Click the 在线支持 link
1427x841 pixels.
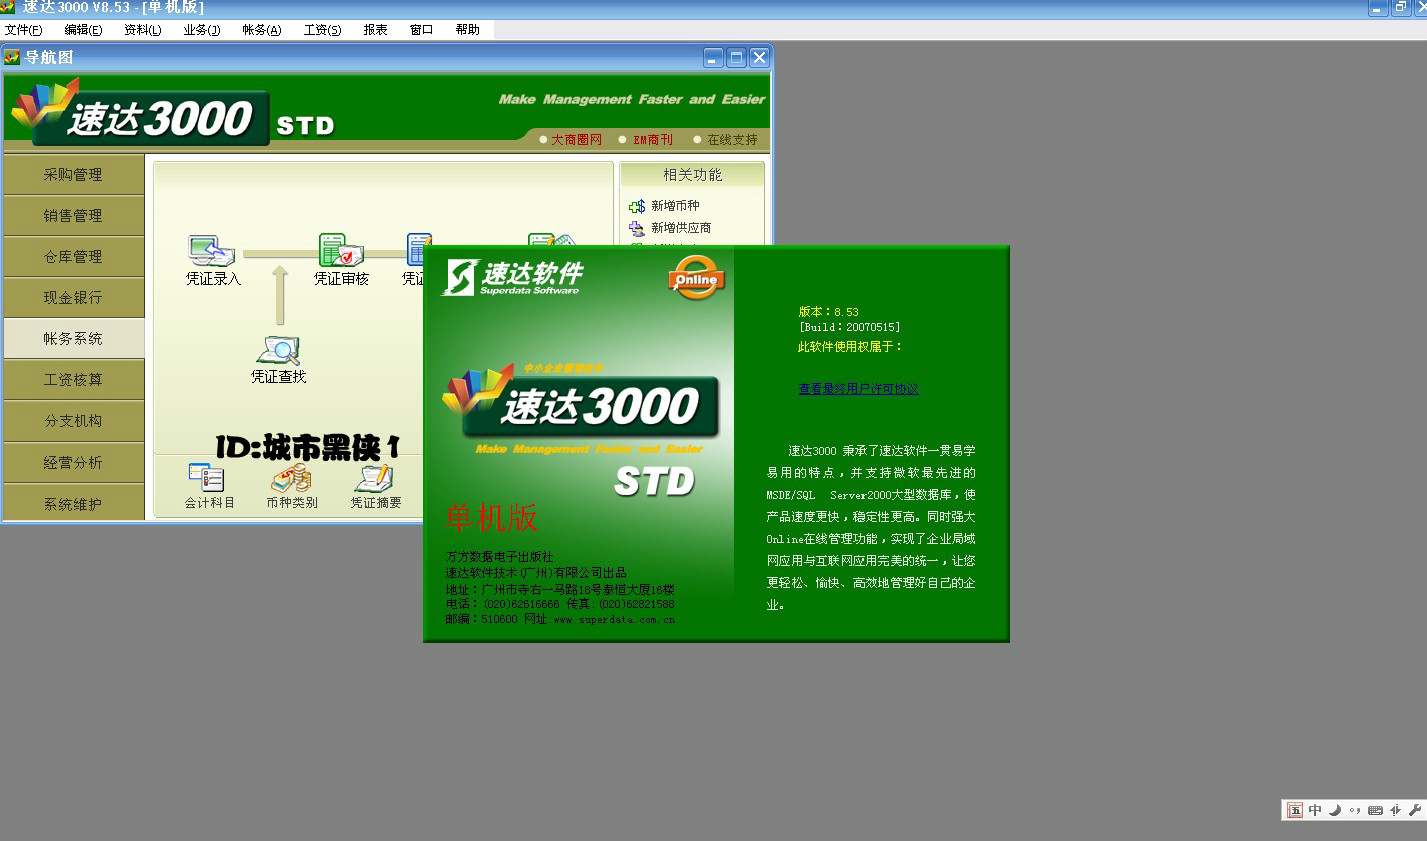click(x=732, y=140)
